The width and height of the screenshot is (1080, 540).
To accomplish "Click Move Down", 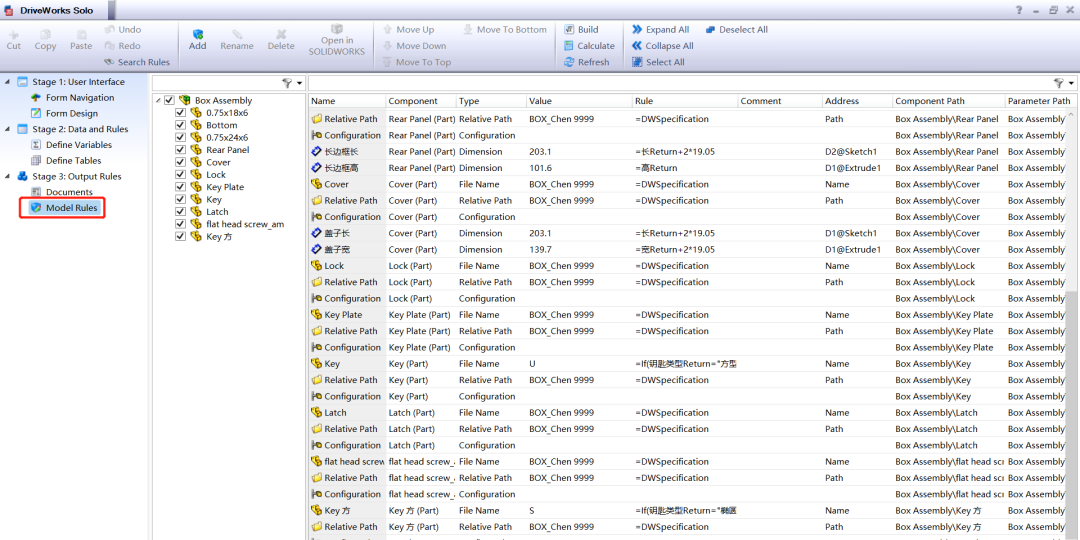I will point(414,45).
